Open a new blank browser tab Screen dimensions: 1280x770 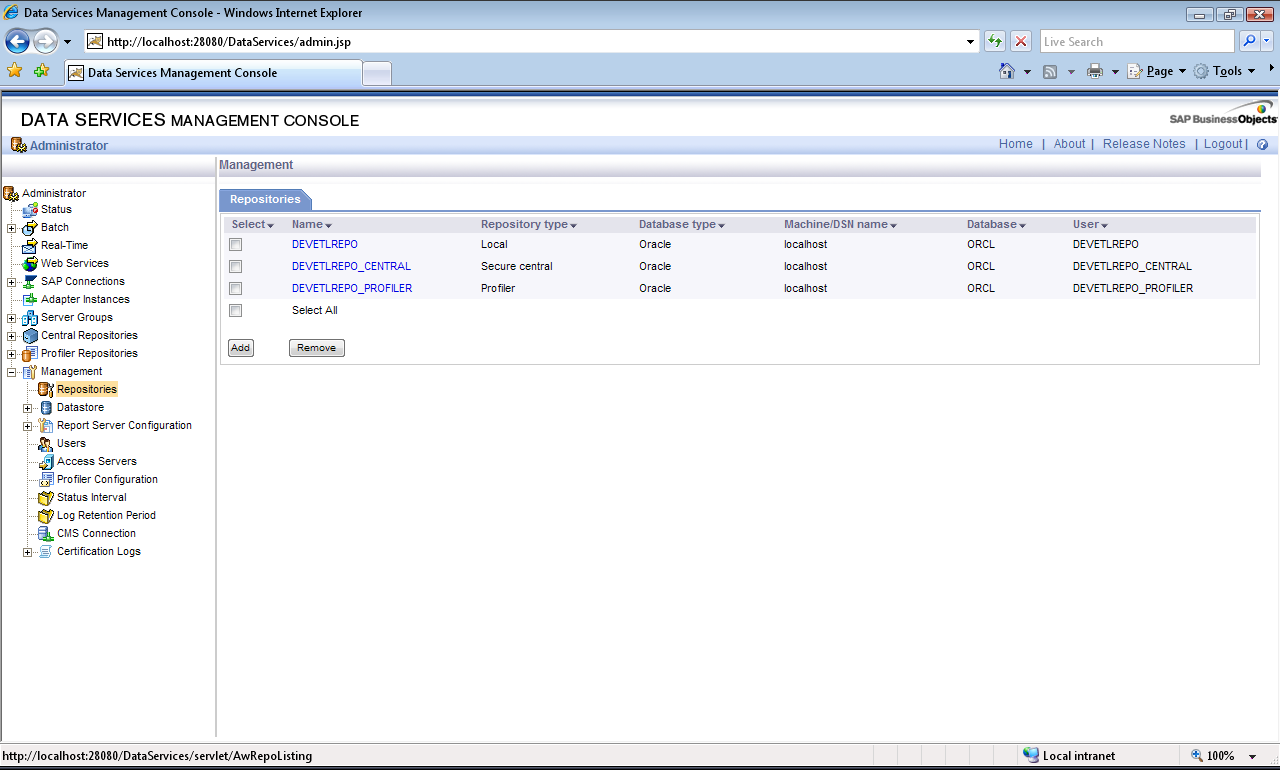pyautogui.click(x=377, y=73)
